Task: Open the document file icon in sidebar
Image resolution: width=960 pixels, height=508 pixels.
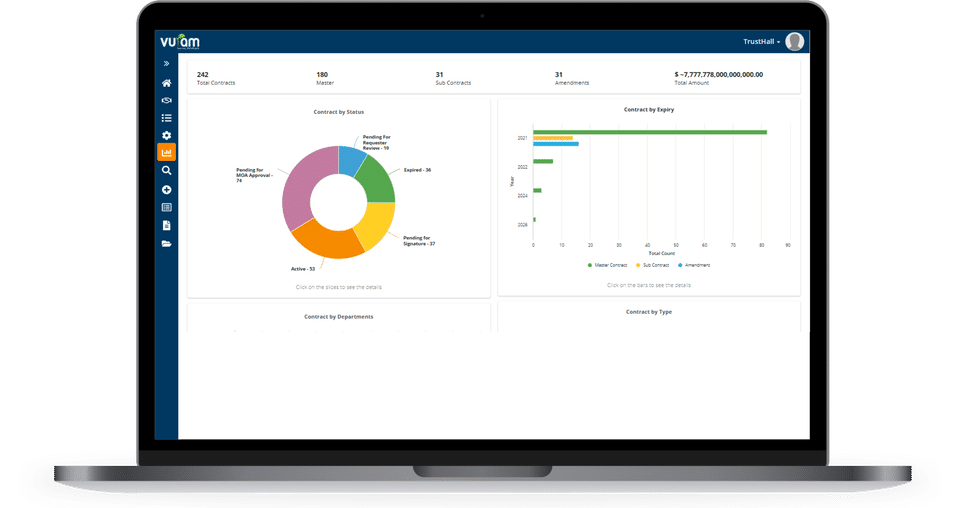Action: pos(166,225)
